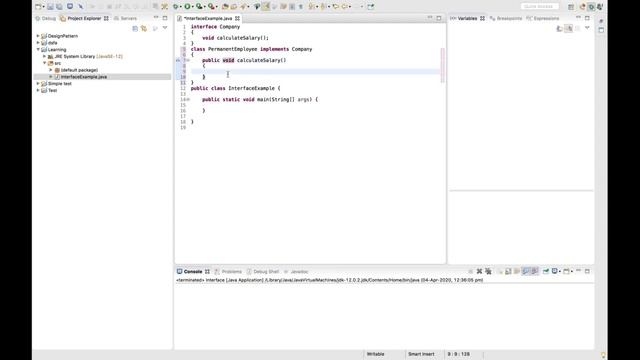The width and height of the screenshot is (640, 360).
Task: Click the Open Perspective icon
Action: [x=571, y=7]
